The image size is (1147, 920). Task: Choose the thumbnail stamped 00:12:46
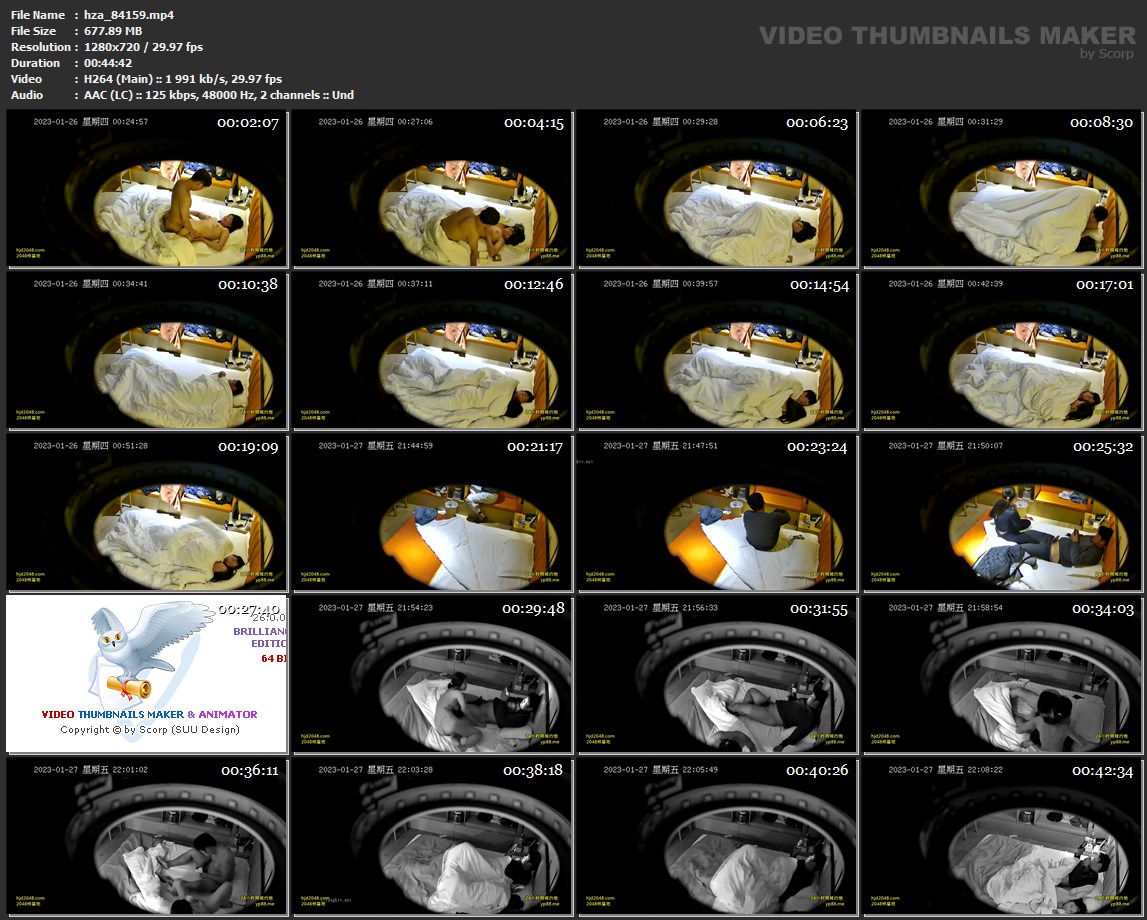tap(432, 350)
